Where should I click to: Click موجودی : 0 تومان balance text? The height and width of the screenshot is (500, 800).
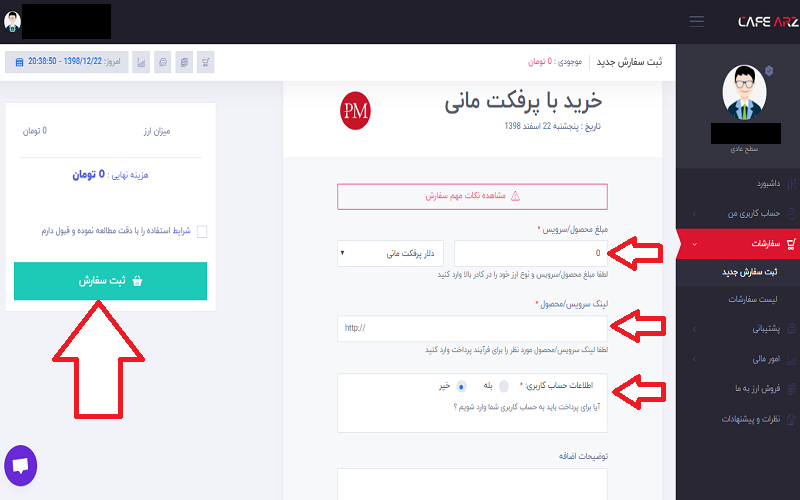555,62
